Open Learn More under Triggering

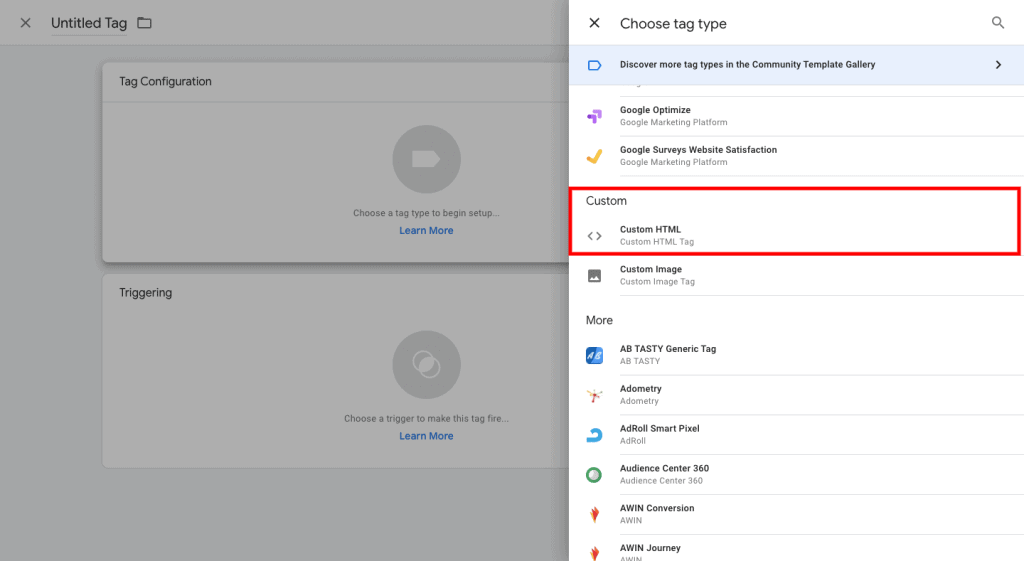pos(426,436)
